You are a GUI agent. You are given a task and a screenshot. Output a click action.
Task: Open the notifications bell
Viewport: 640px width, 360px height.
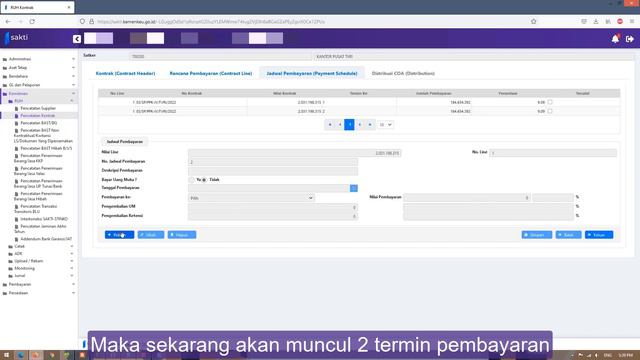(x=615, y=39)
